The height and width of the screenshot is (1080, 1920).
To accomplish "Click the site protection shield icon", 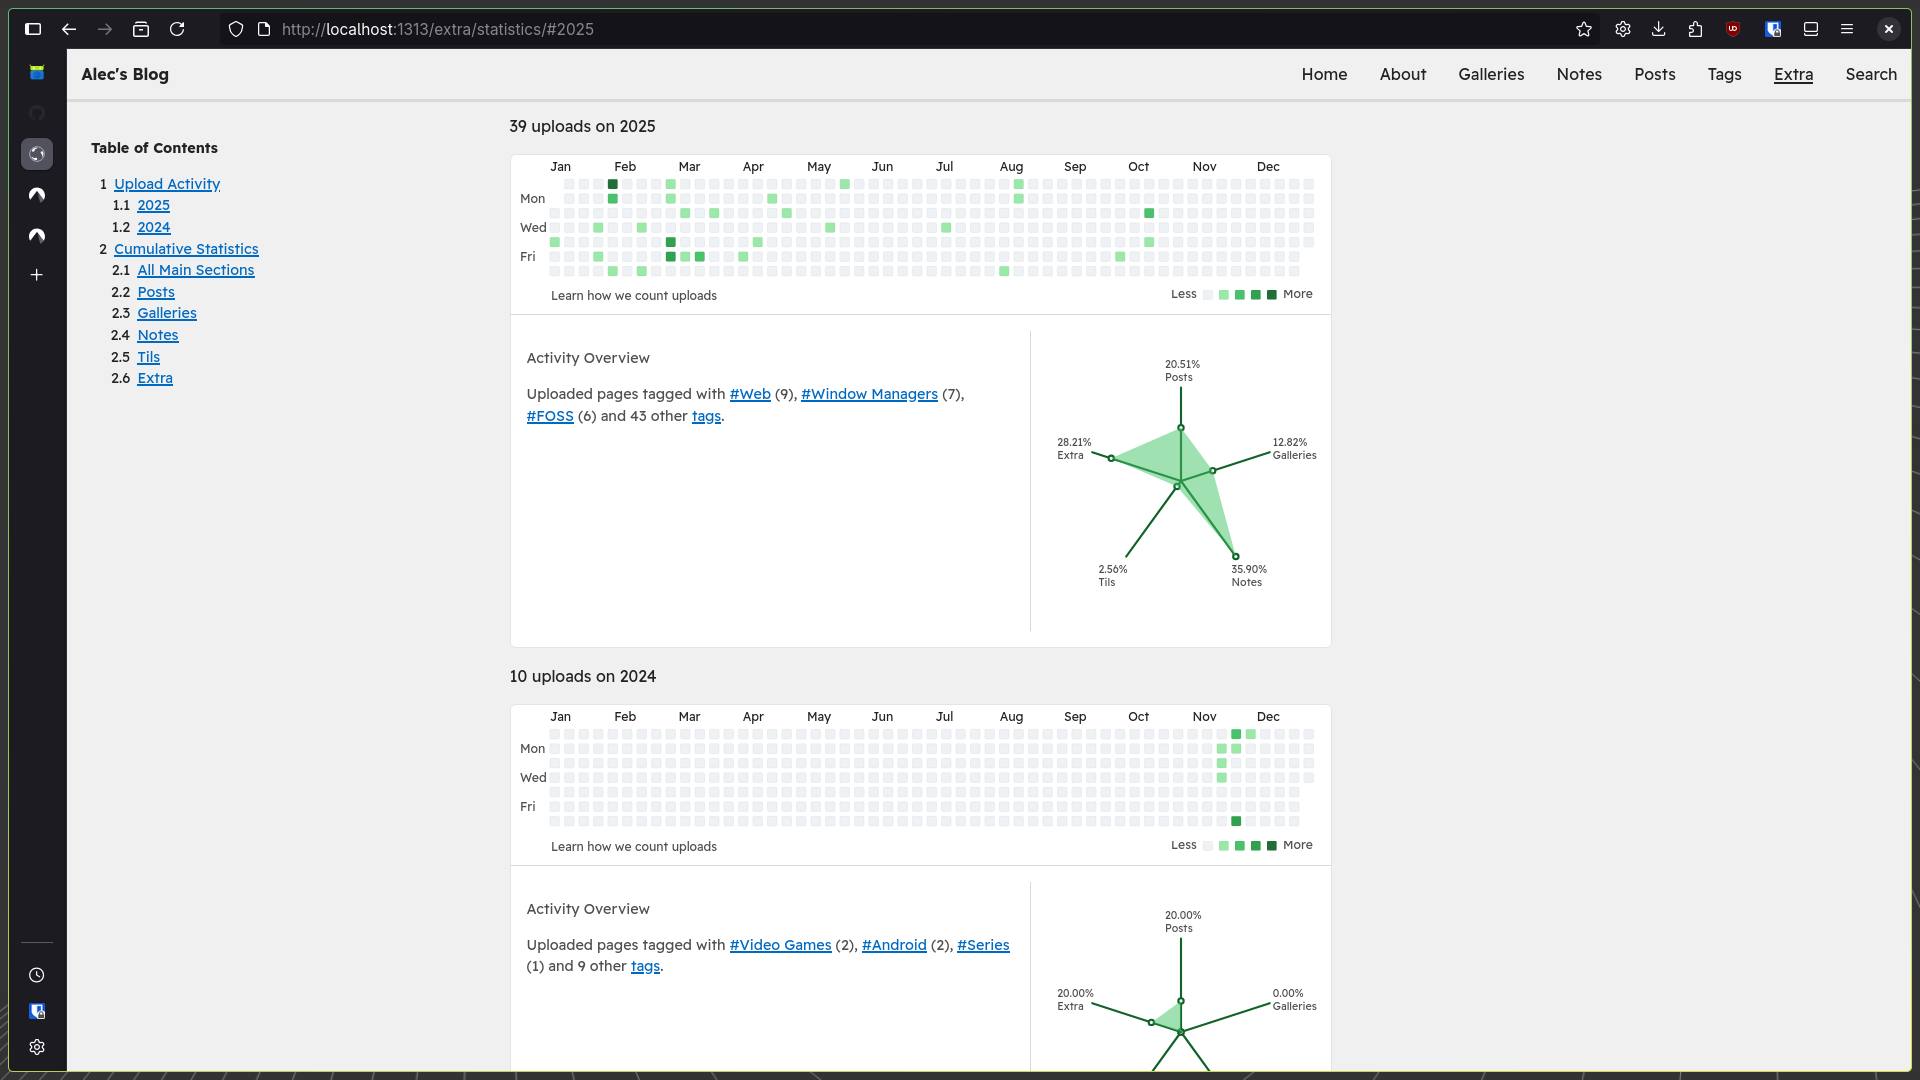I will pos(236,29).
